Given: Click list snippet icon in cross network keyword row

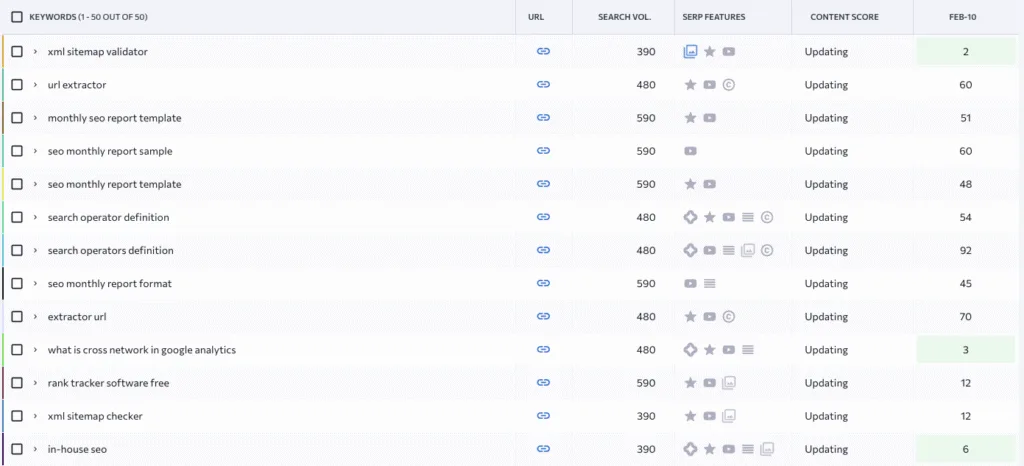Looking at the screenshot, I should coord(748,350).
